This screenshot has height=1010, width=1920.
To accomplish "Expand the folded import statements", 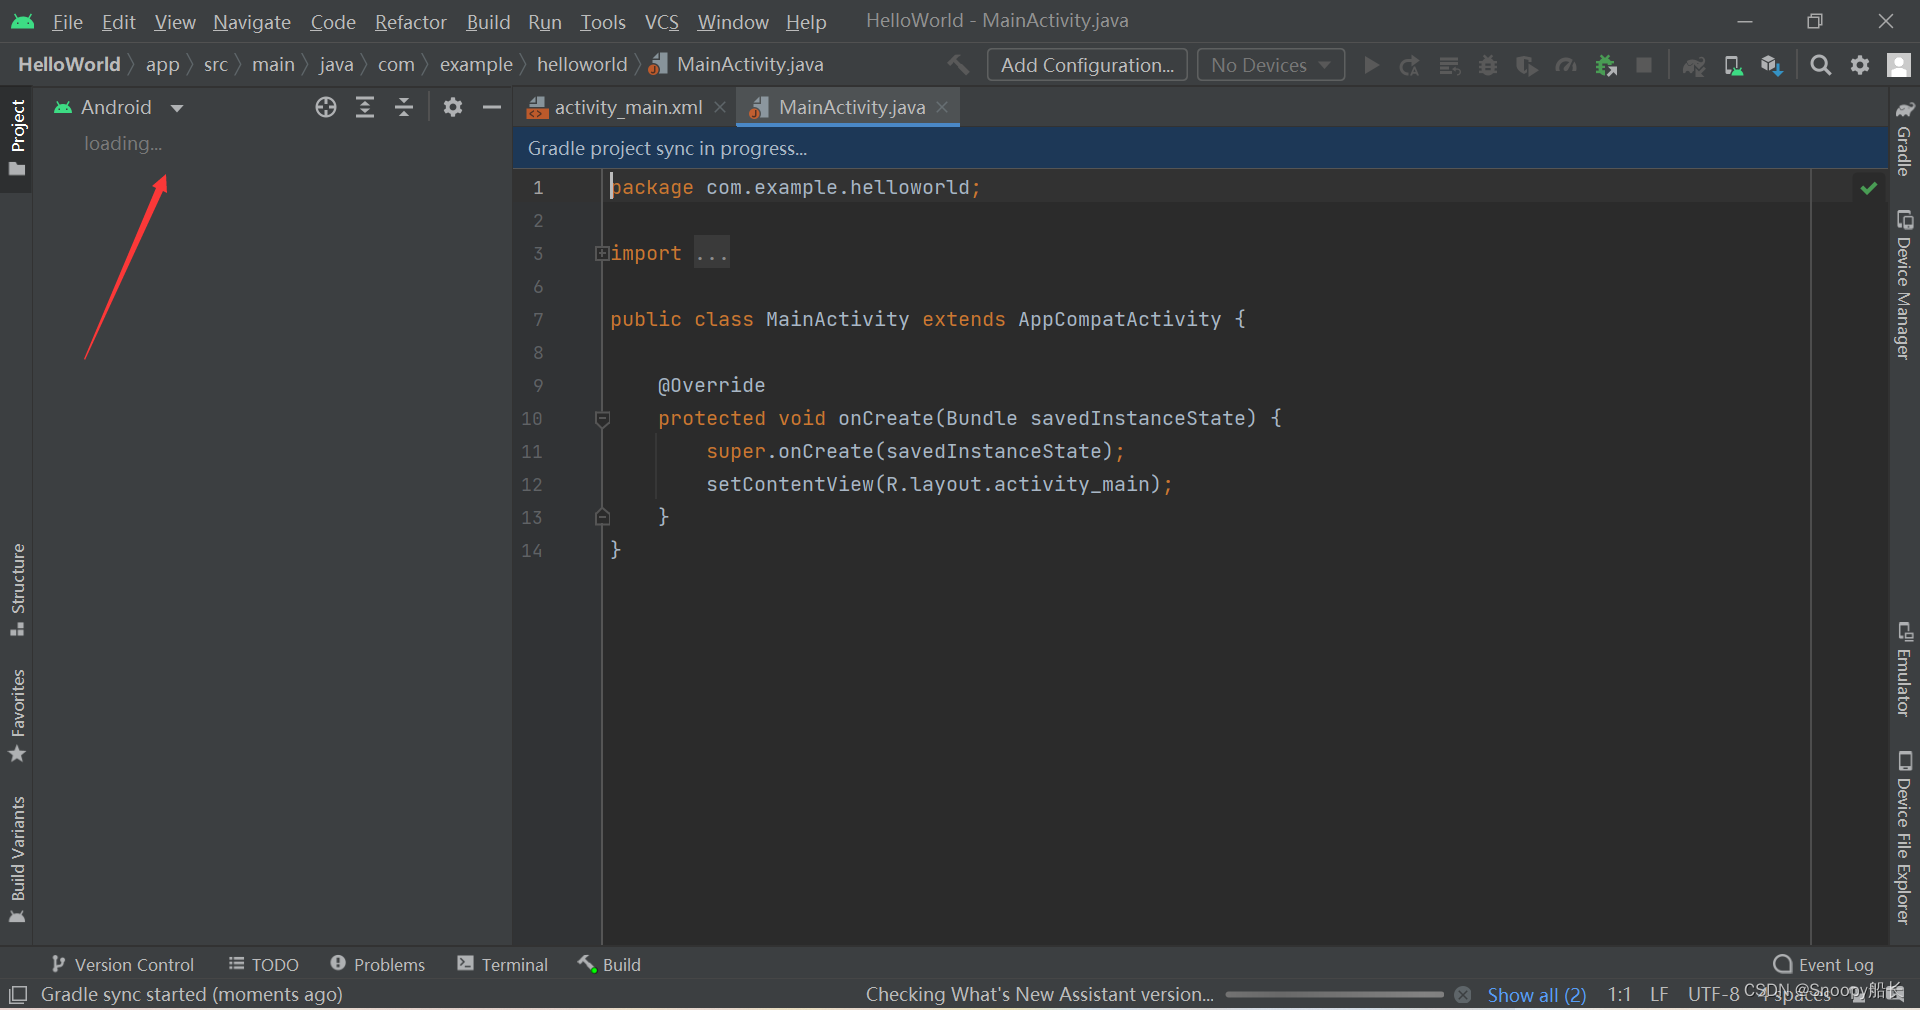I will coord(602,254).
